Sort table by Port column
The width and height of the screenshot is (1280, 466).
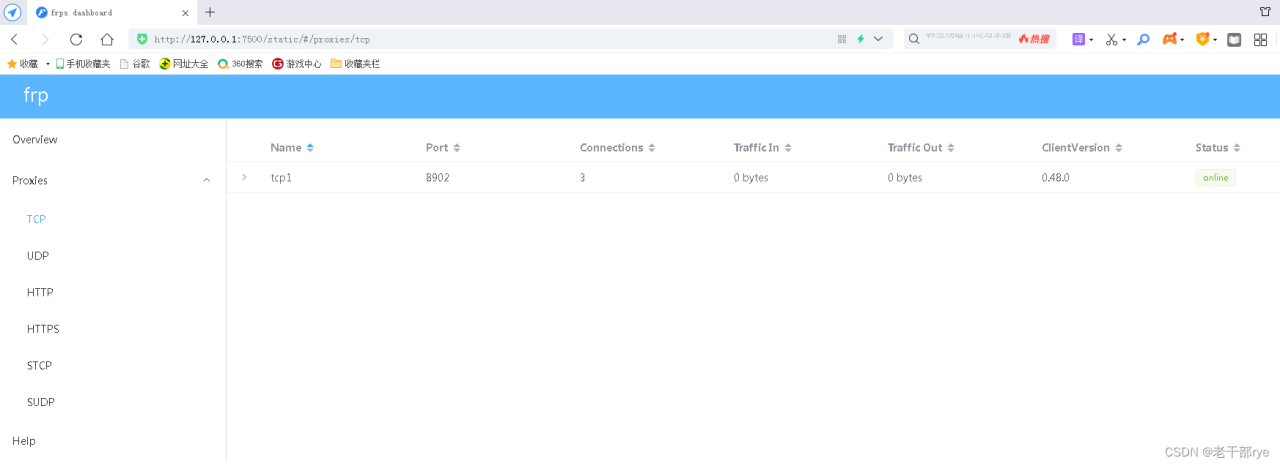pyautogui.click(x=443, y=147)
